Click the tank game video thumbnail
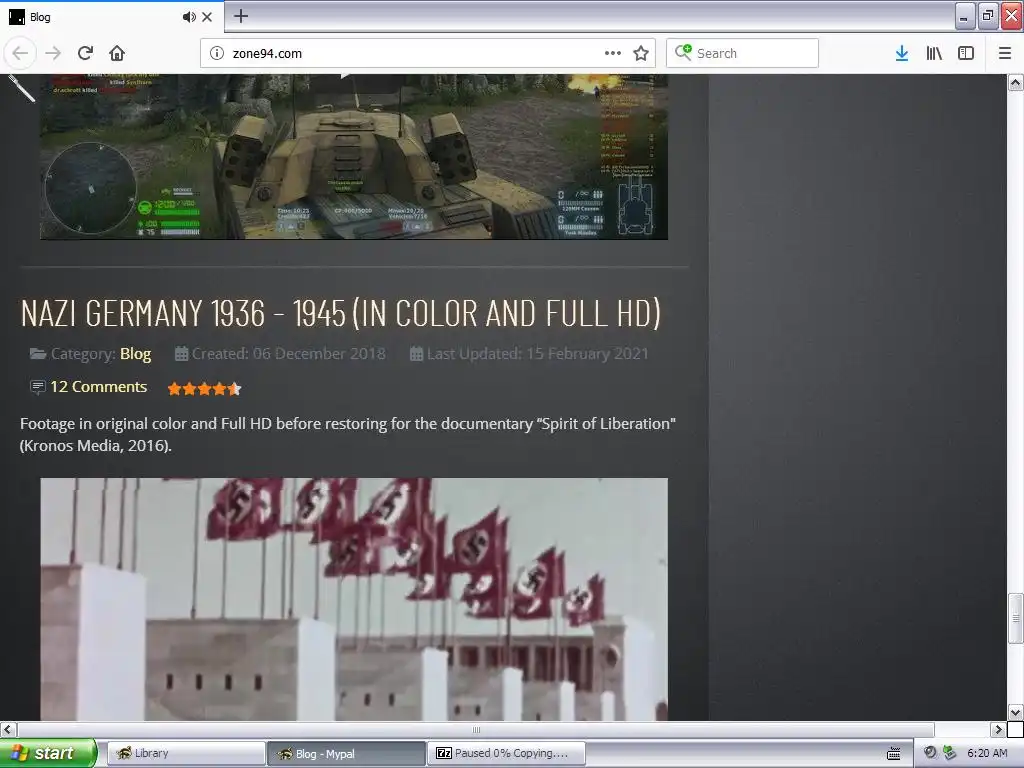This screenshot has height=768, width=1024. [x=354, y=157]
